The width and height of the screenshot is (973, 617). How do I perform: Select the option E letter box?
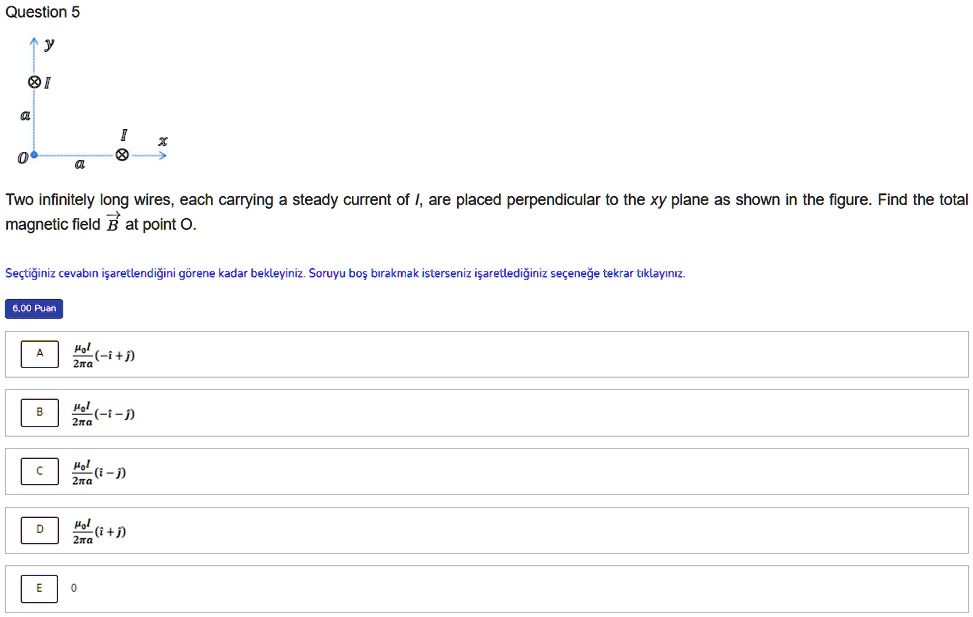[x=40, y=588]
